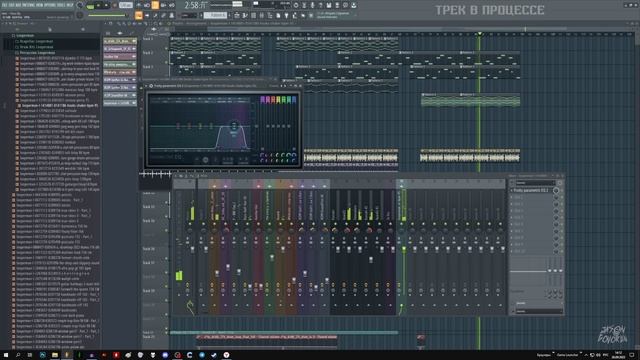Image resolution: width=640 pixels, height=360 pixels.
Task: Click the gear icon in EQ plugin title bar
Action: click(151, 86)
